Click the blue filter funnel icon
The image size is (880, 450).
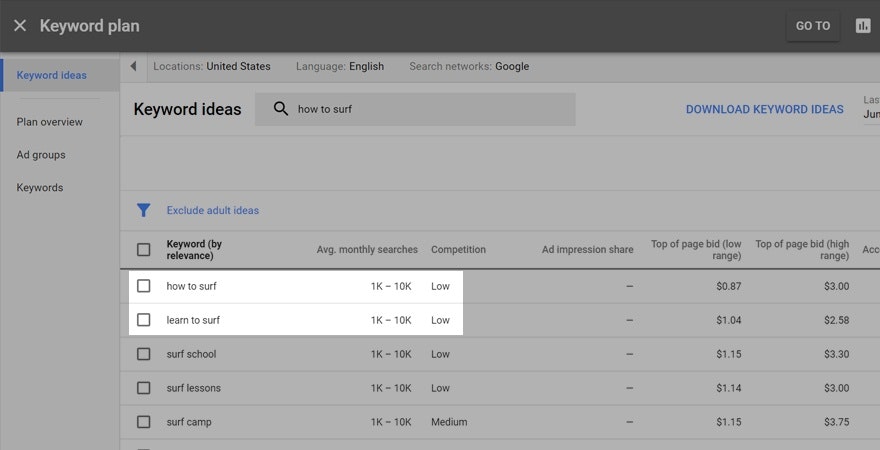click(144, 210)
